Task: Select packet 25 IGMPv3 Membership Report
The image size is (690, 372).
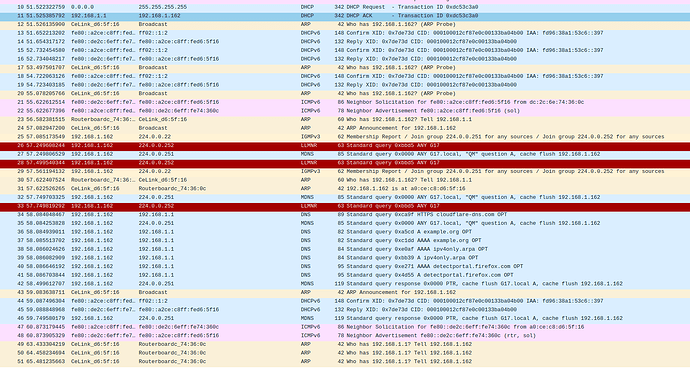Action: pyautogui.click(x=345, y=137)
